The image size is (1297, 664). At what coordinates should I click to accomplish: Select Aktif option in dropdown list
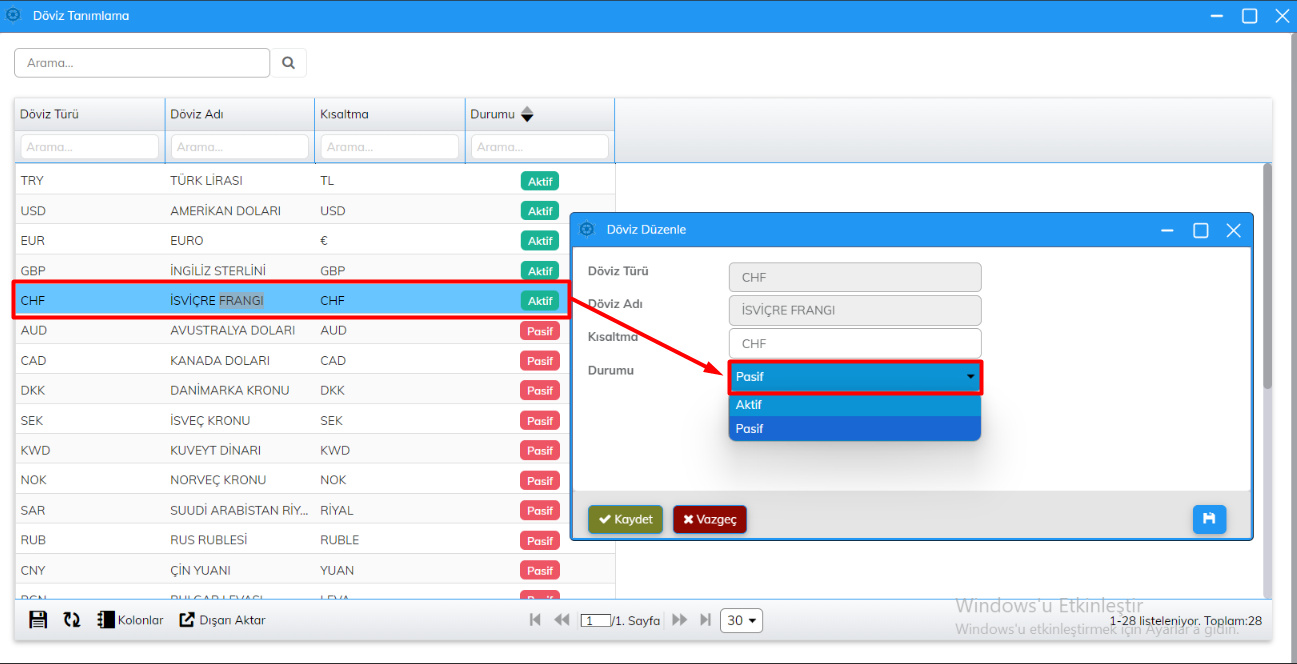tap(855, 405)
